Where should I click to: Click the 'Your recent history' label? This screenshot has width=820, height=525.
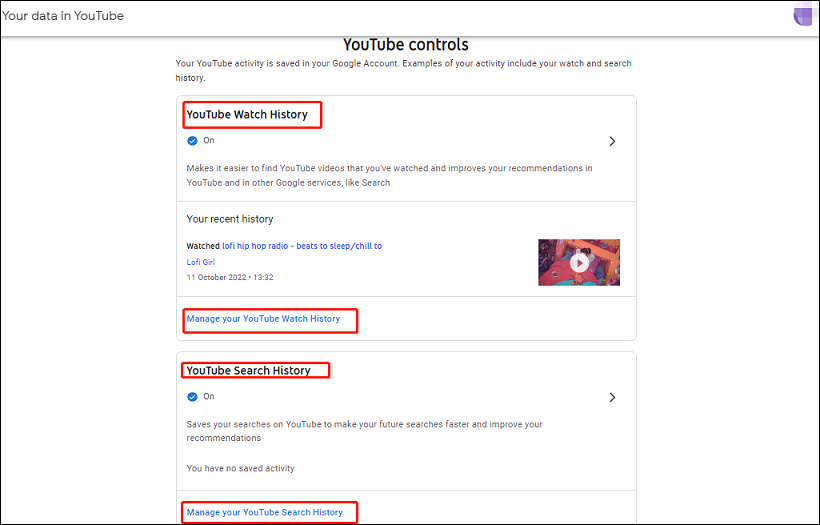[230, 219]
